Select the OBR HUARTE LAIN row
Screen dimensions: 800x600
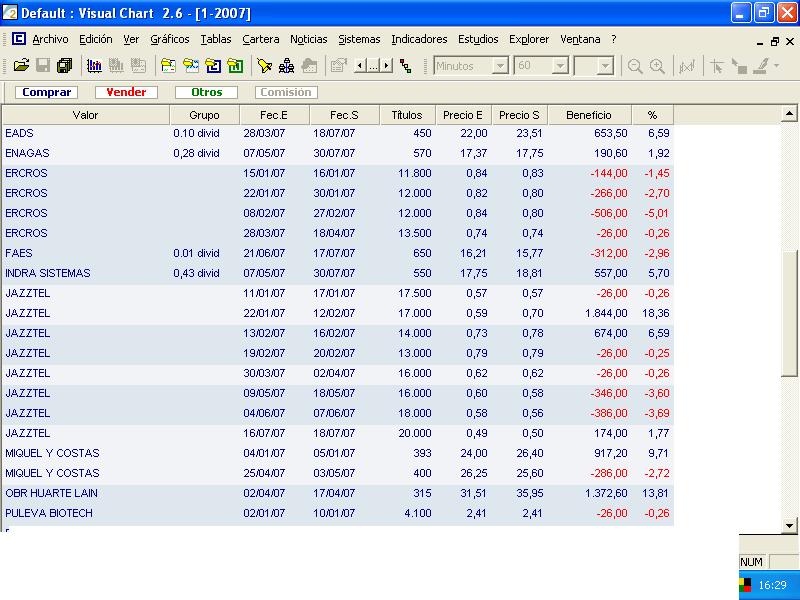click(338, 493)
